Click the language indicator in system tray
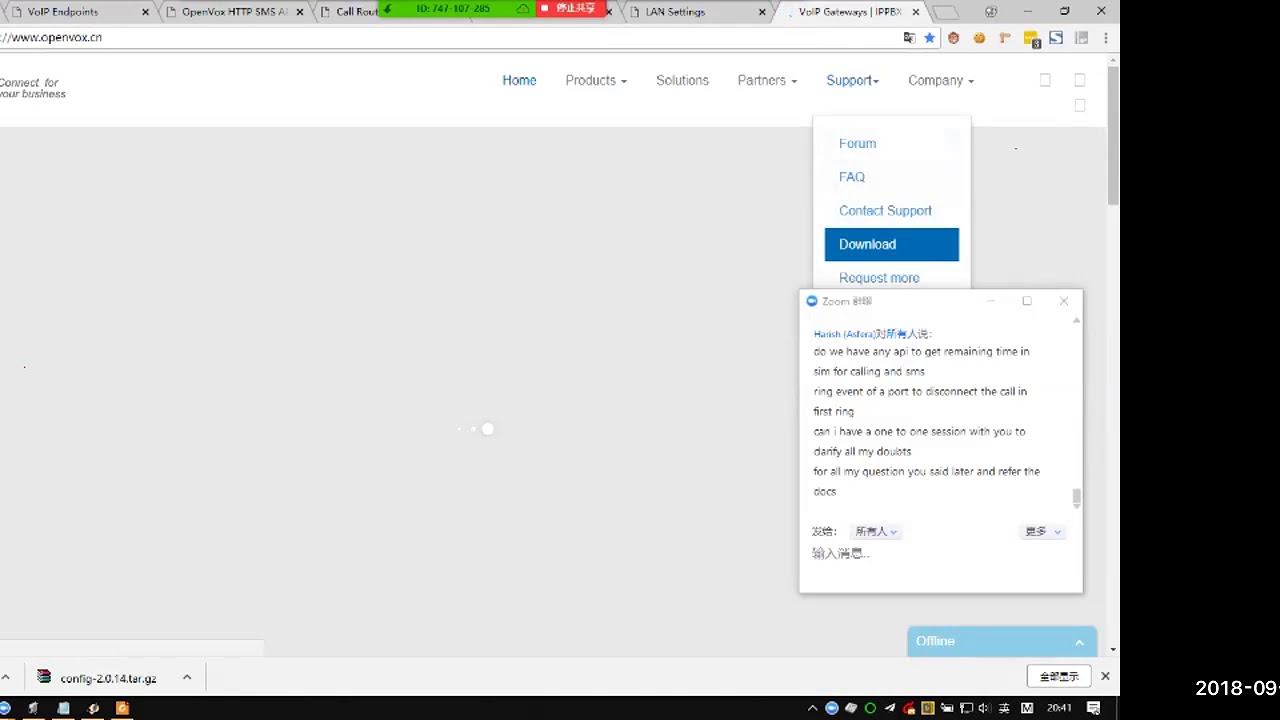This screenshot has height=720, width=1280. [1004, 708]
